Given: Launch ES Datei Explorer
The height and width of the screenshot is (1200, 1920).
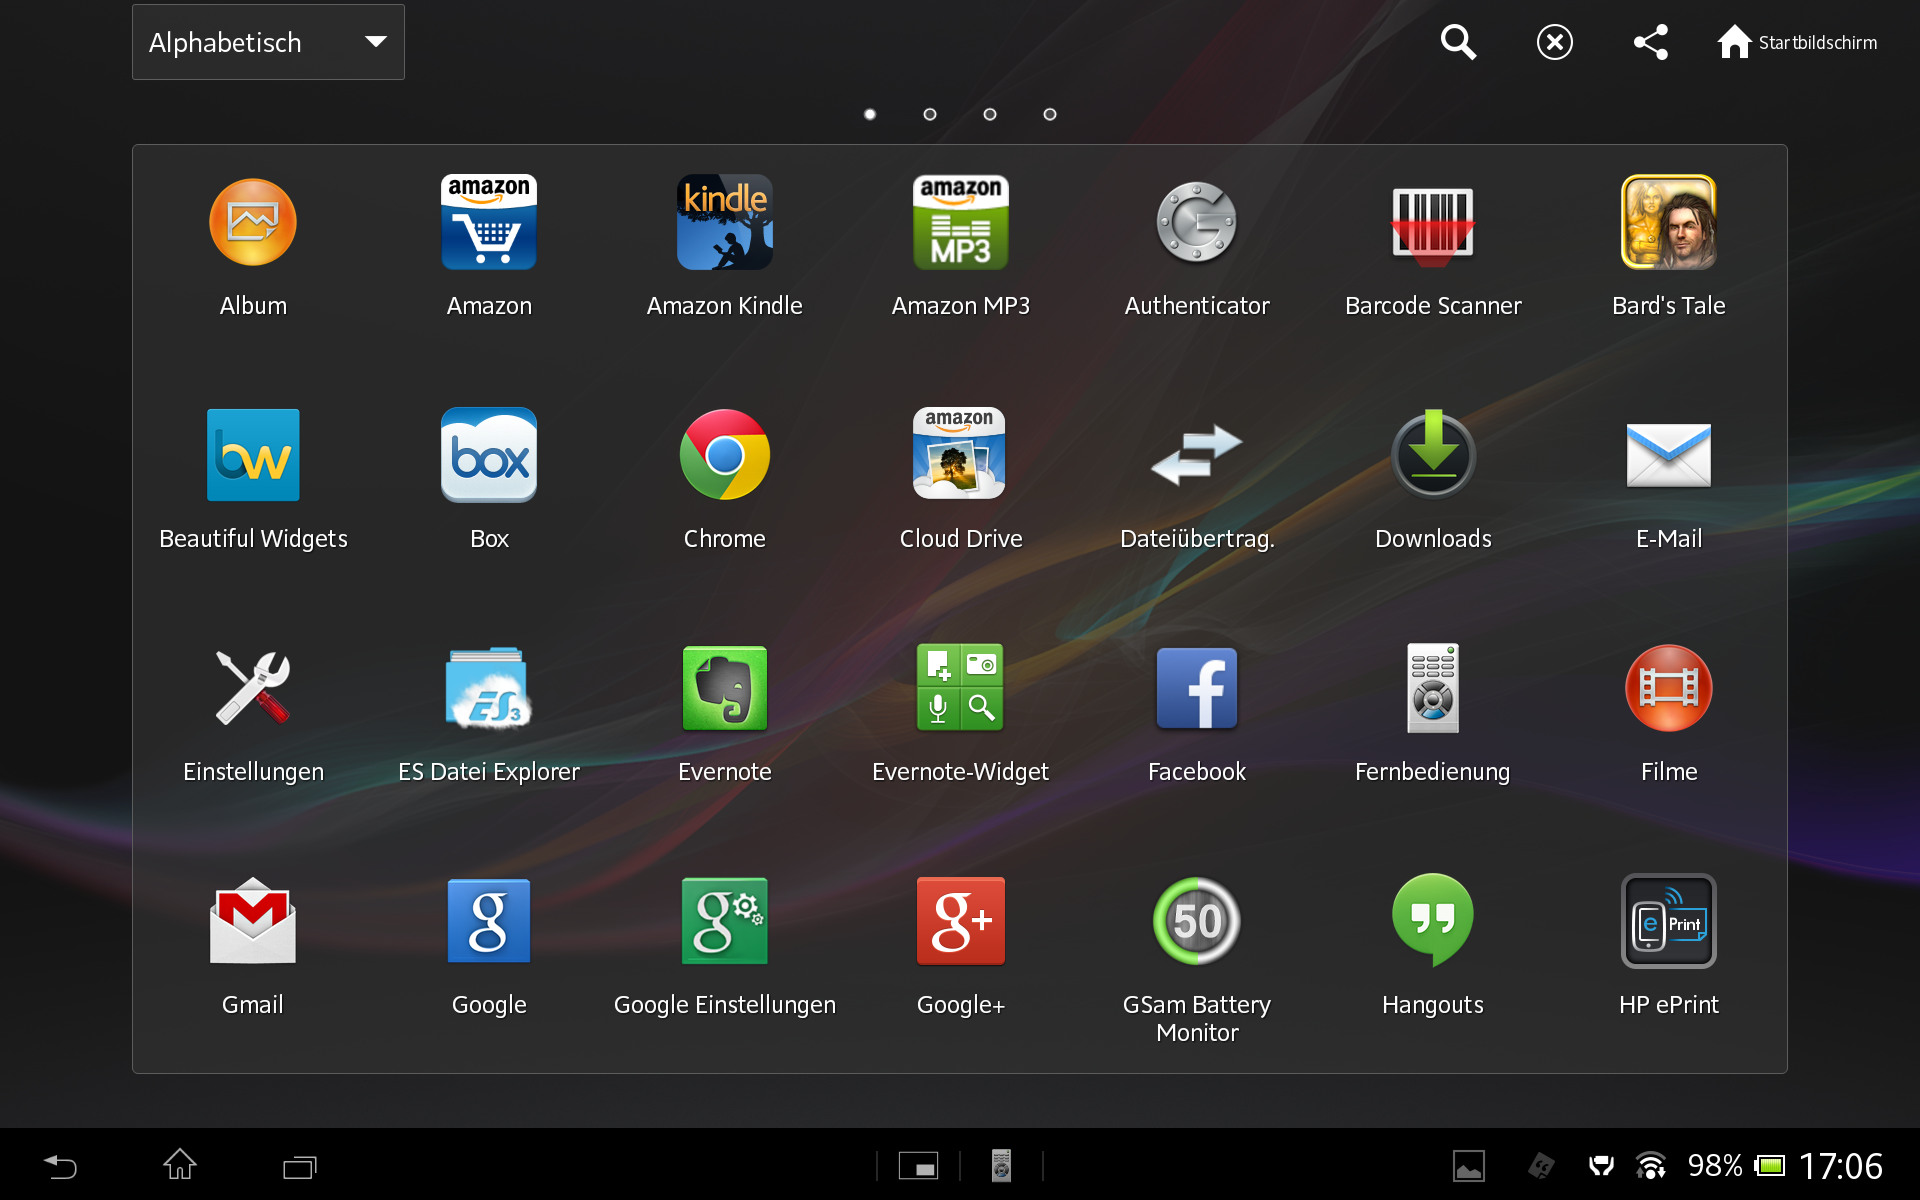Looking at the screenshot, I should (x=489, y=688).
